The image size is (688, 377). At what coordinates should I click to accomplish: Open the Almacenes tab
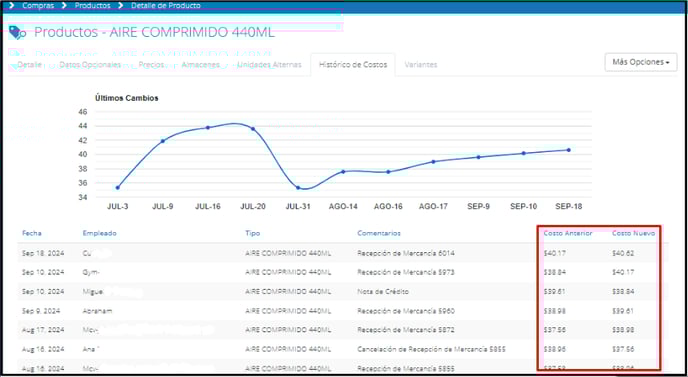(x=201, y=65)
